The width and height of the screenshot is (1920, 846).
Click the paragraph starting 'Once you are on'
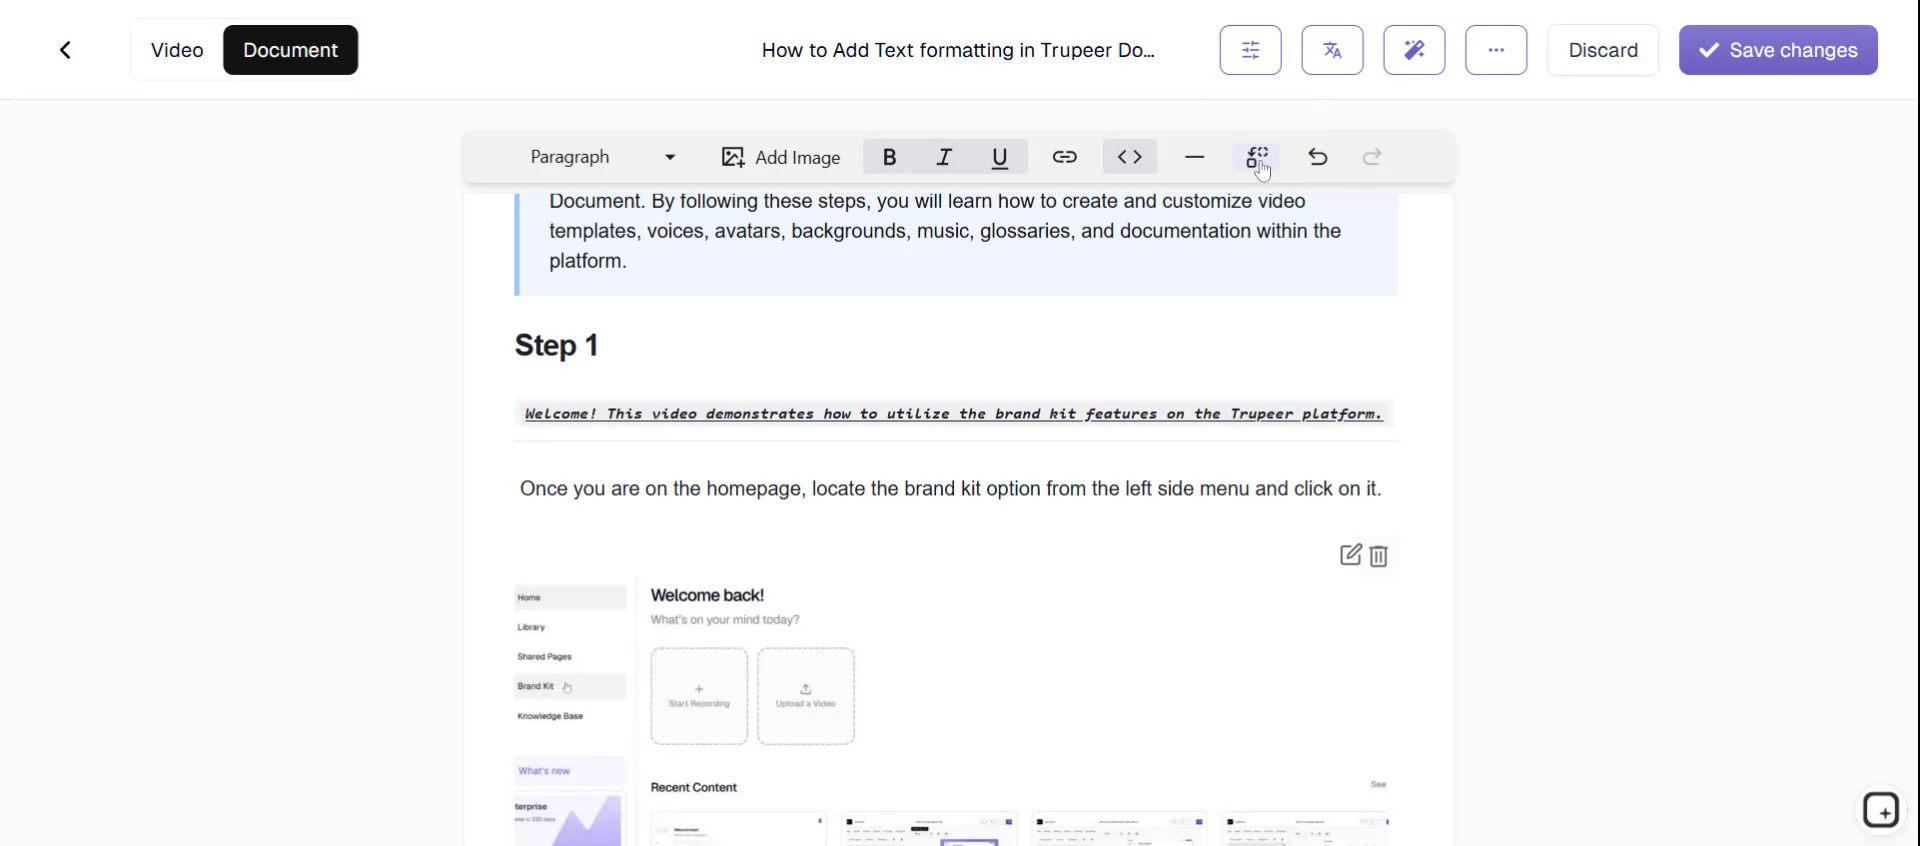point(950,489)
